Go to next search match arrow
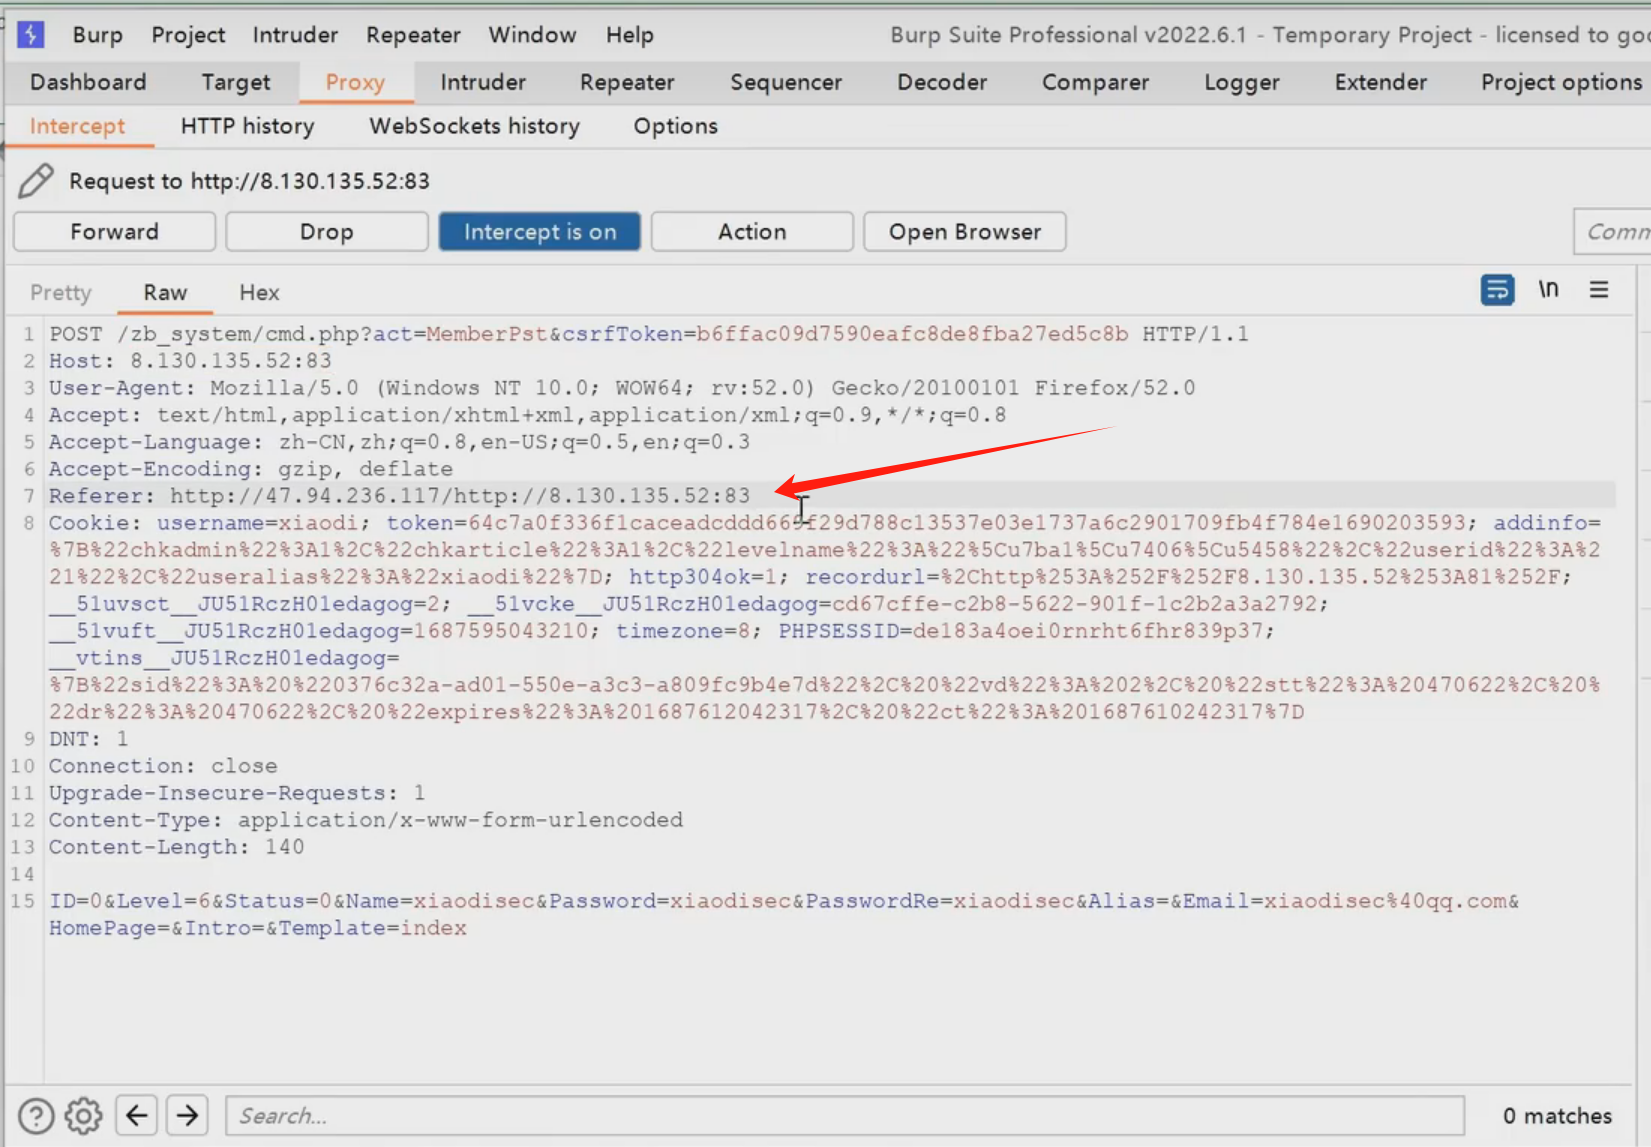The image size is (1651, 1147). (x=187, y=1115)
